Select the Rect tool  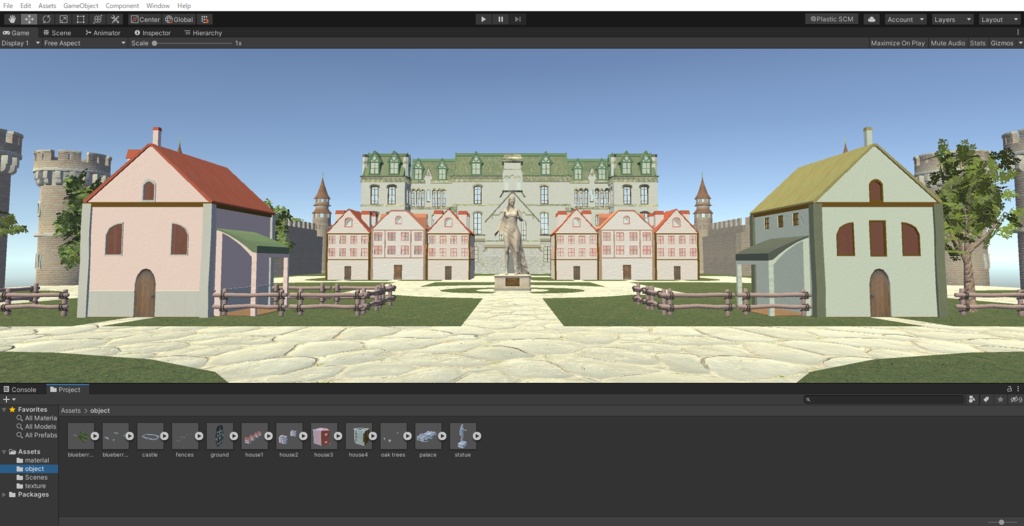point(80,20)
